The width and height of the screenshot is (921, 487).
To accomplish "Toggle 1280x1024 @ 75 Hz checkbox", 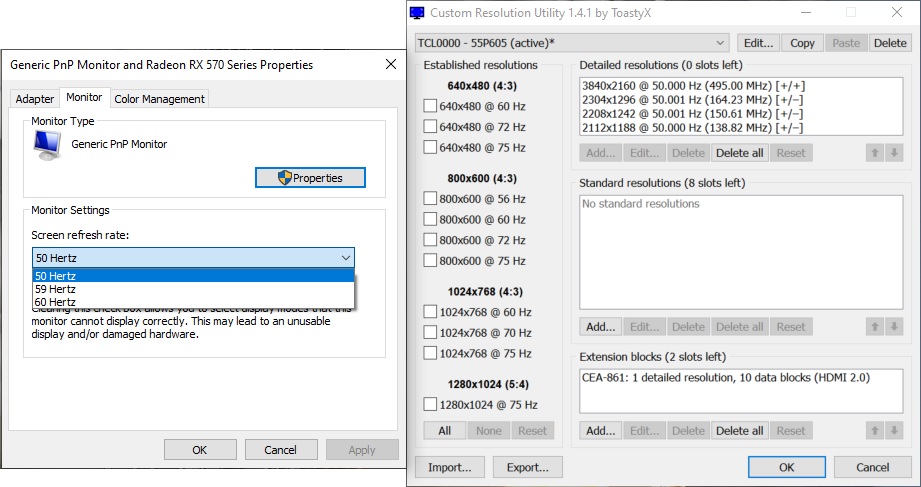I will pos(430,405).
